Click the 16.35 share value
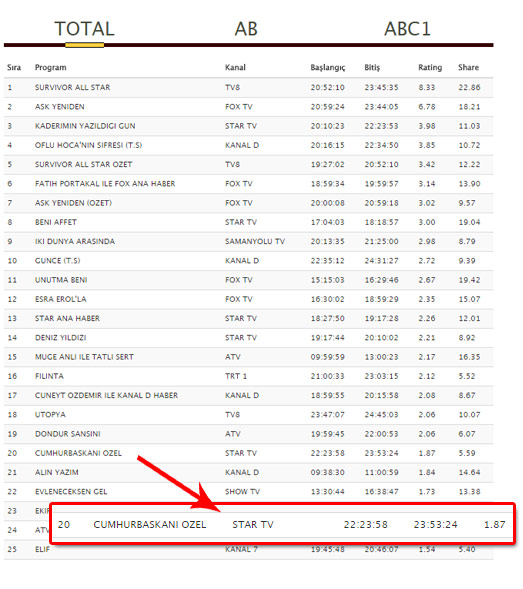This screenshot has height=589, width=523. click(469, 357)
